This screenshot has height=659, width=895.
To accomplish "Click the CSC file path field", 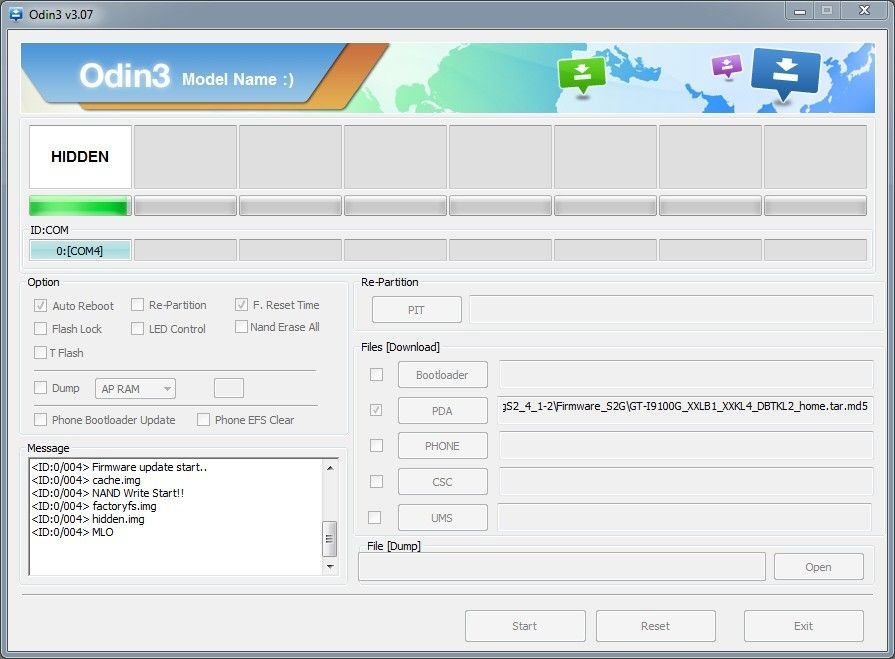I will pos(686,482).
